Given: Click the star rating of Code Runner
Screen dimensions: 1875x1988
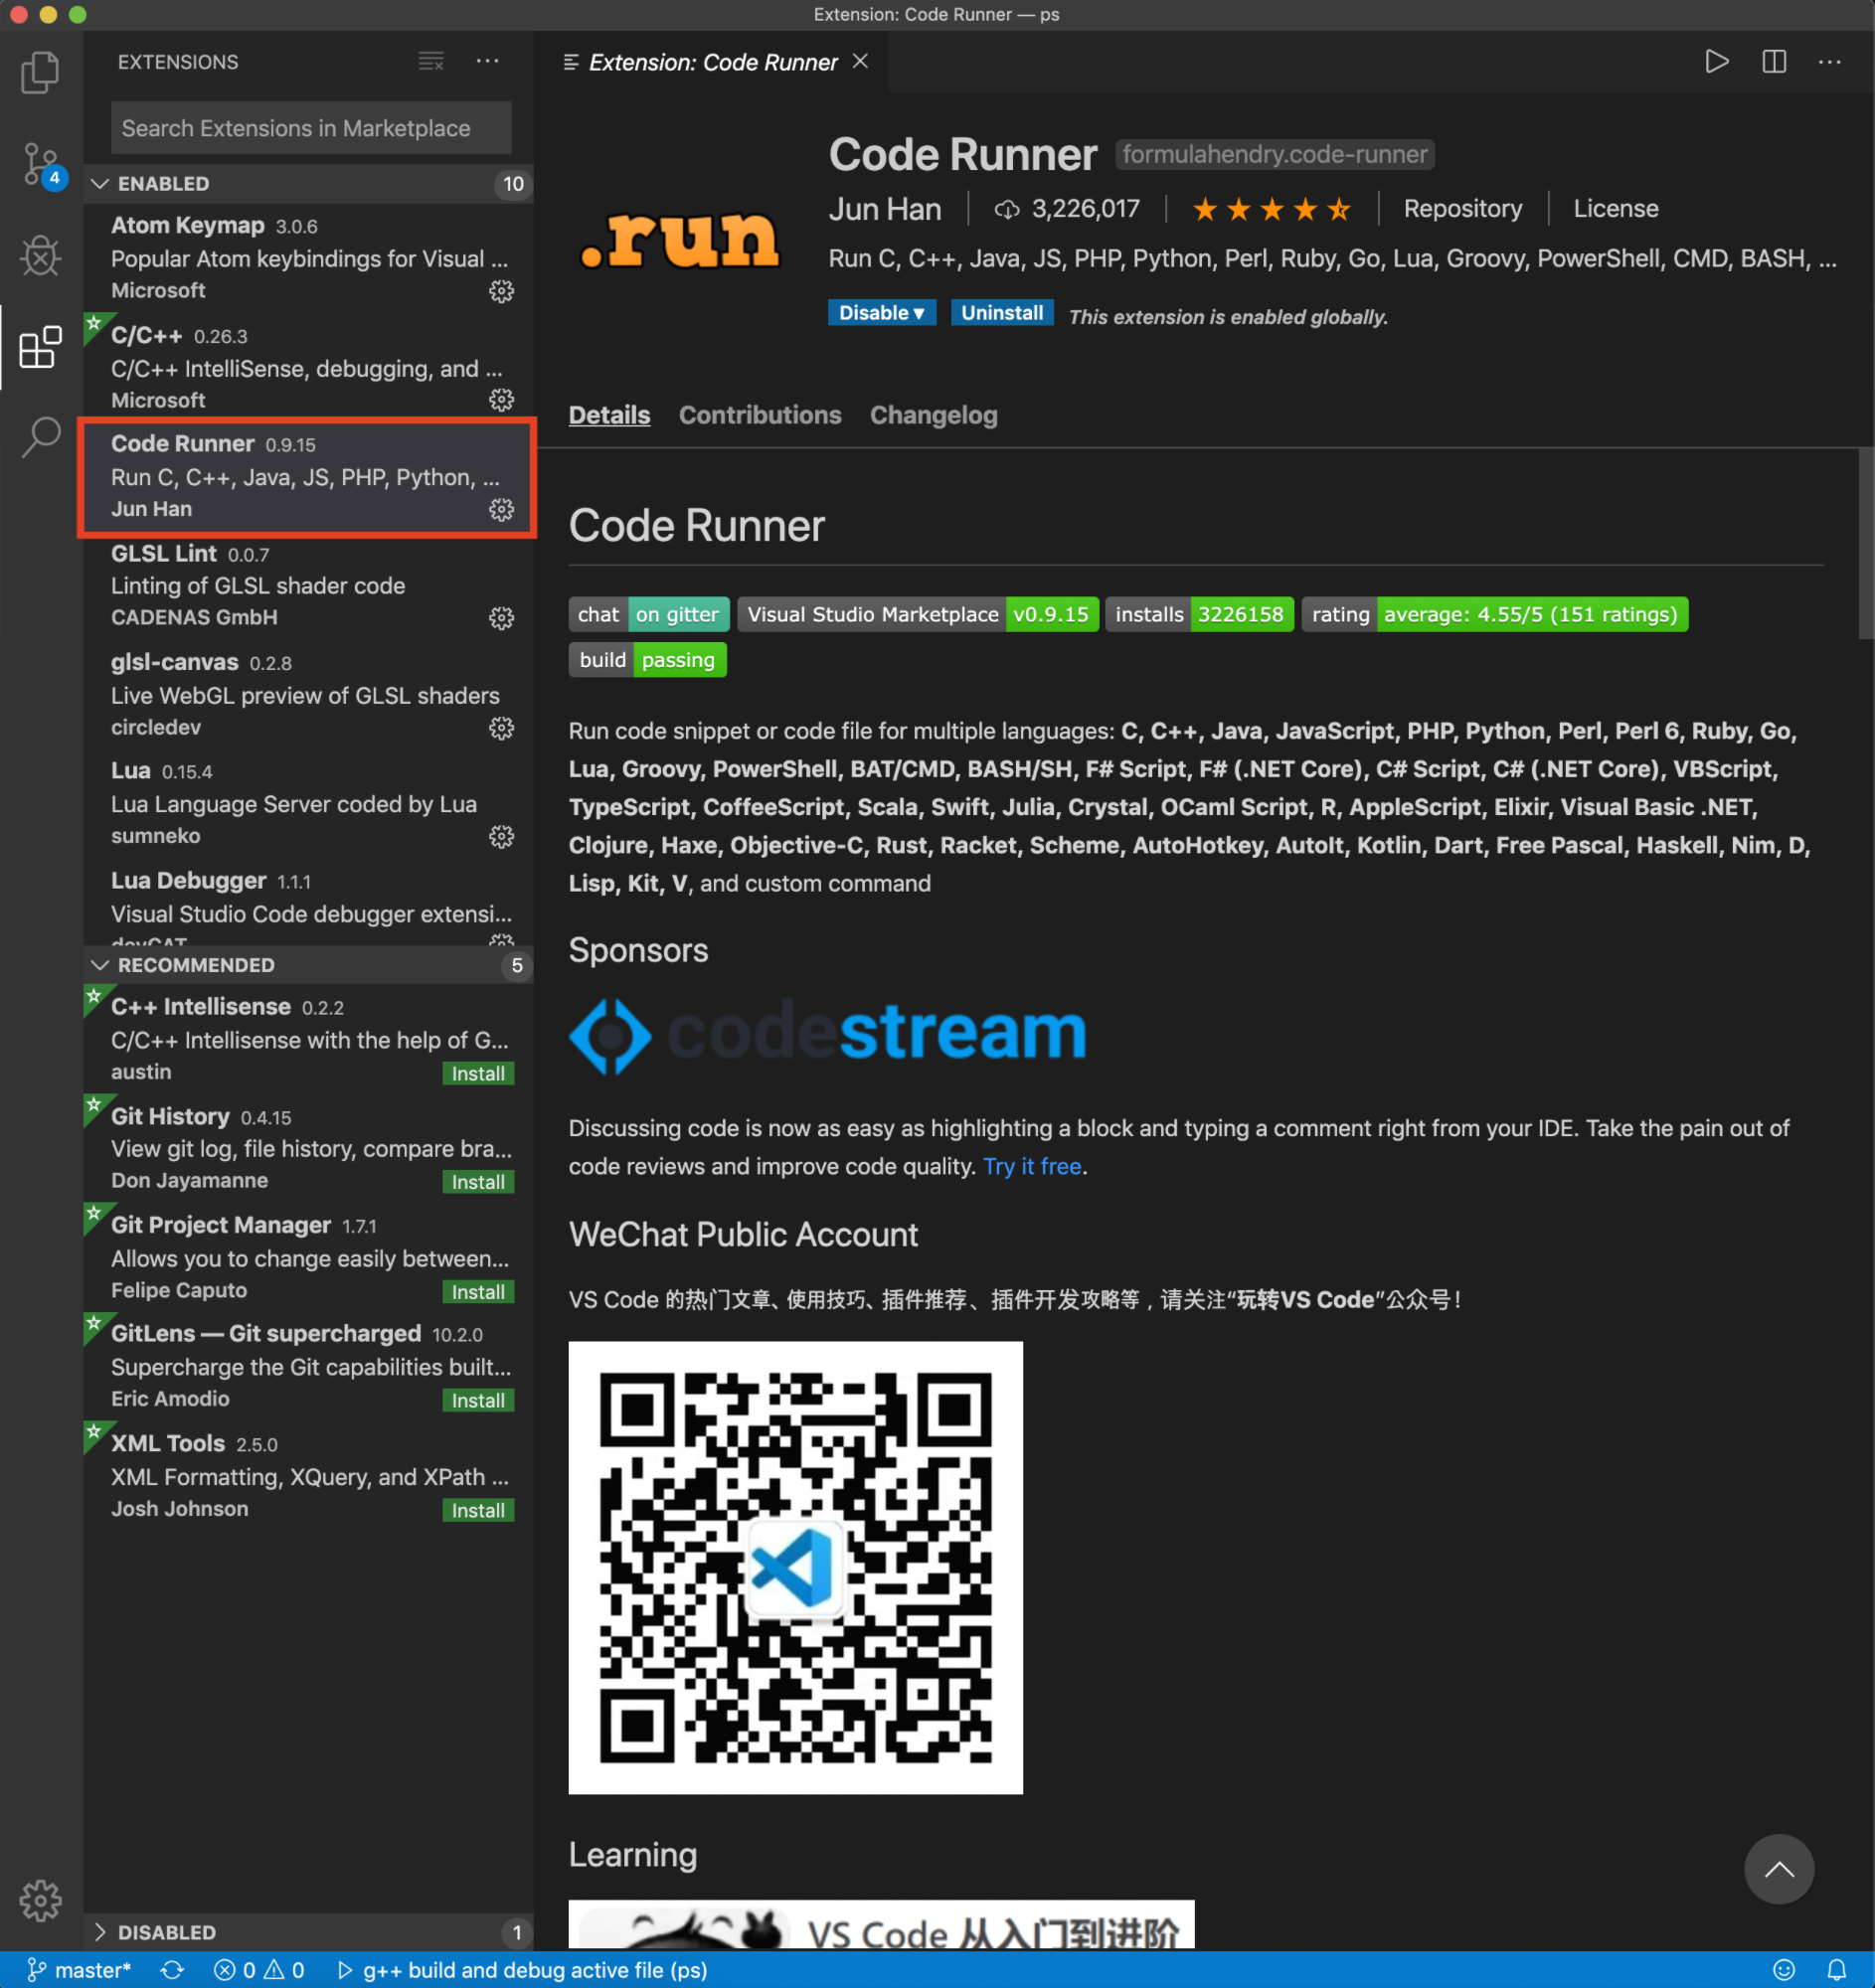Looking at the screenshot, I should [1271, 209].
